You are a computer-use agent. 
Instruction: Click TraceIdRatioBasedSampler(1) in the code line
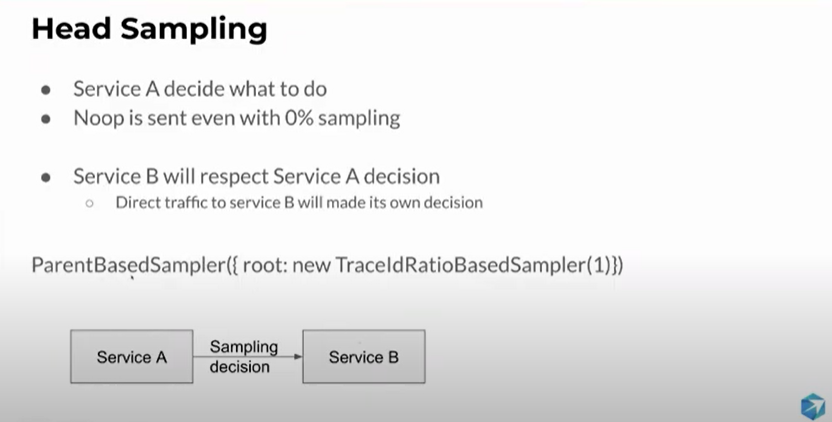[x=473, y=264]
